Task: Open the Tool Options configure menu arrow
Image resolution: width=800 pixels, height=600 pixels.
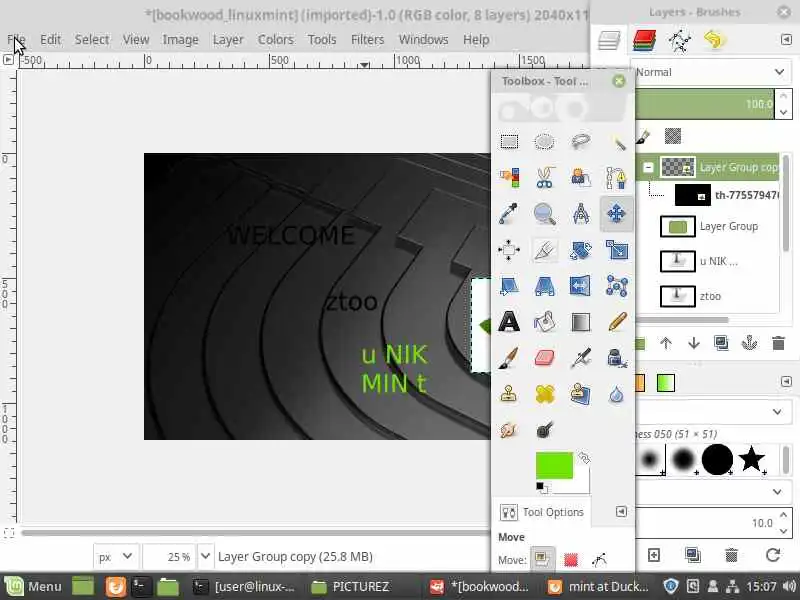Action: pyautogui.click(x=621, y=512)
